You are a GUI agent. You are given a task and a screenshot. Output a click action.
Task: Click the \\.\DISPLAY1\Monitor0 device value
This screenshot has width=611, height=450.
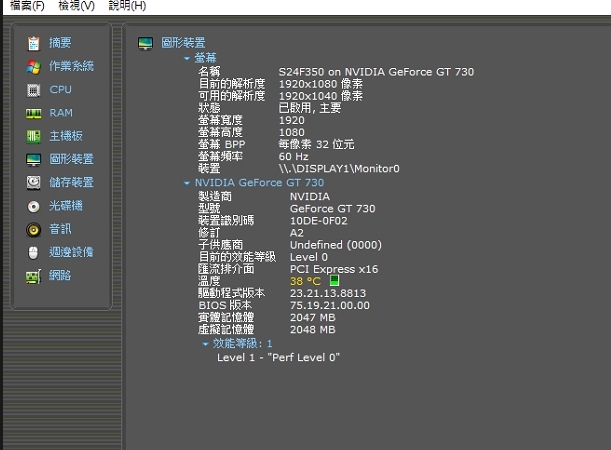coord(339,169)
